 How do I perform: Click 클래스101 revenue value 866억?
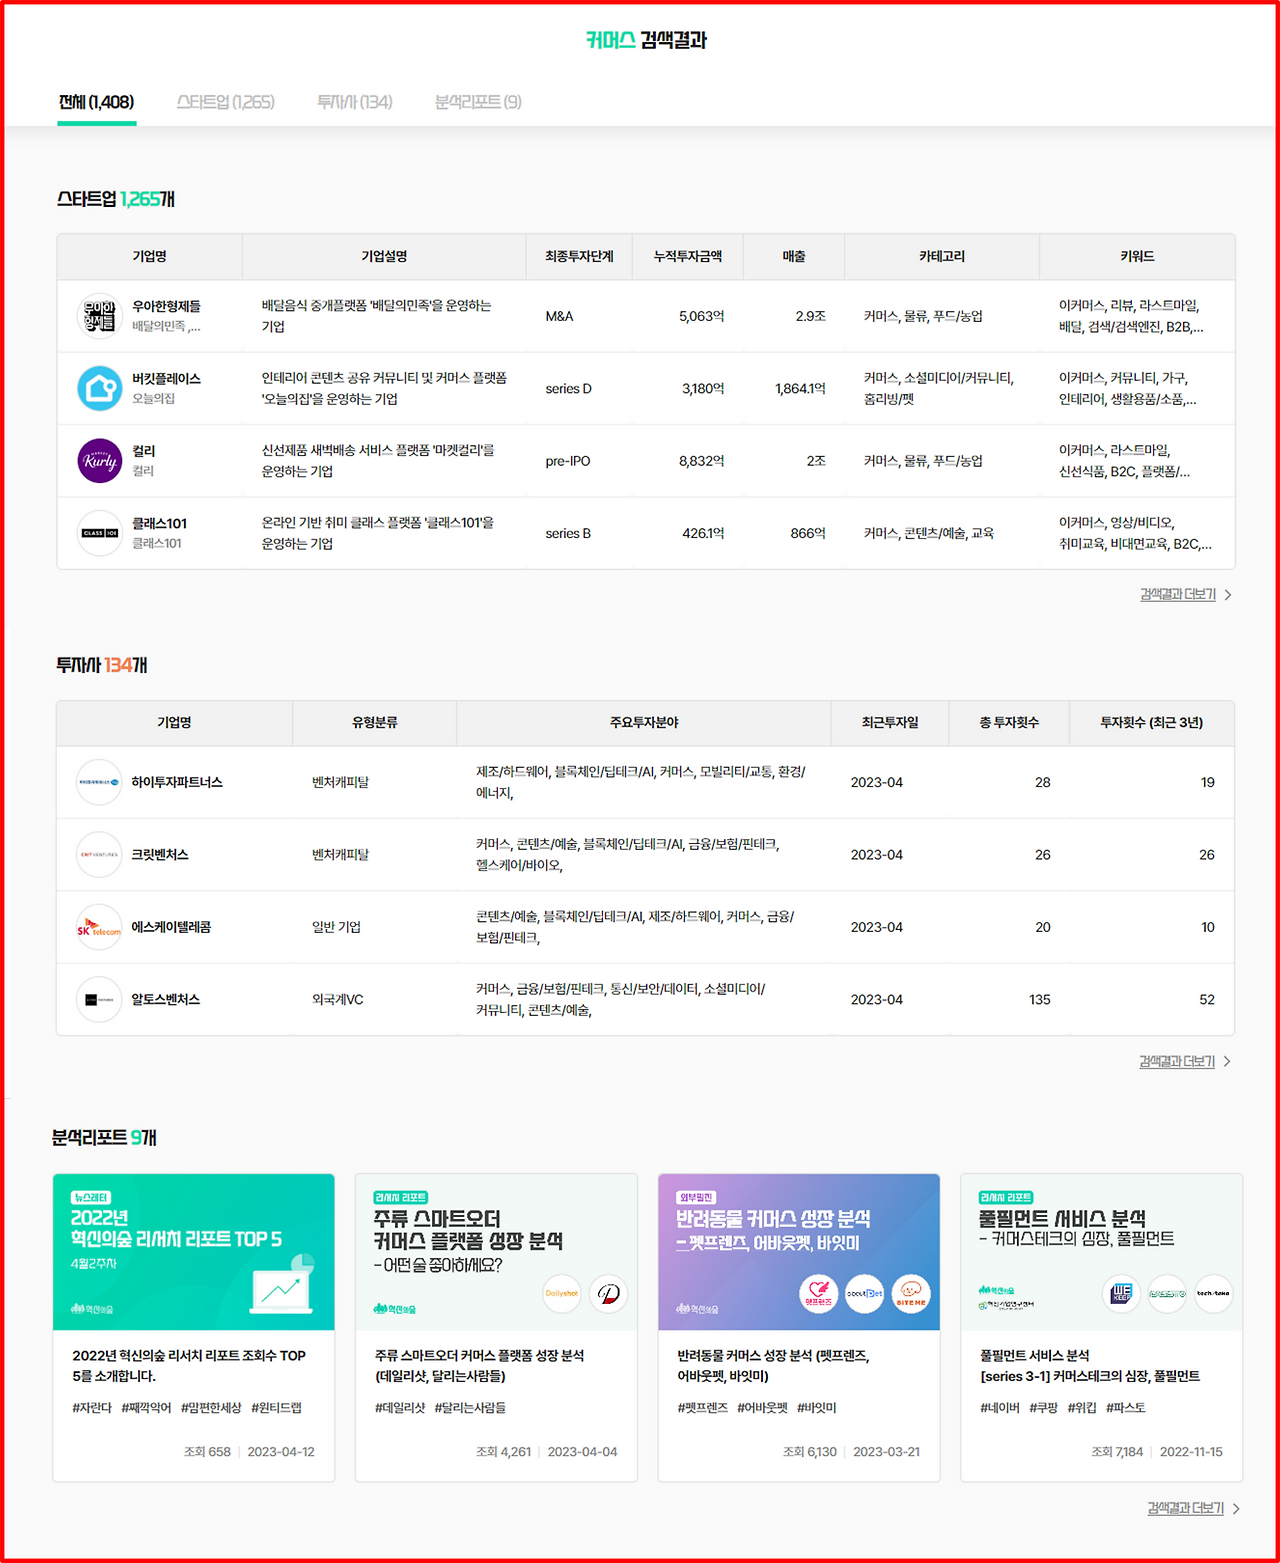click(808, 533)
